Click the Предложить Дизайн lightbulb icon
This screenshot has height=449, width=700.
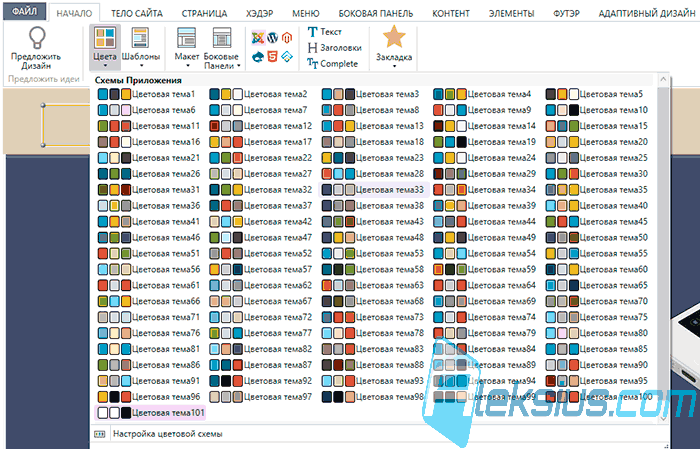click(x=37, y=37)
